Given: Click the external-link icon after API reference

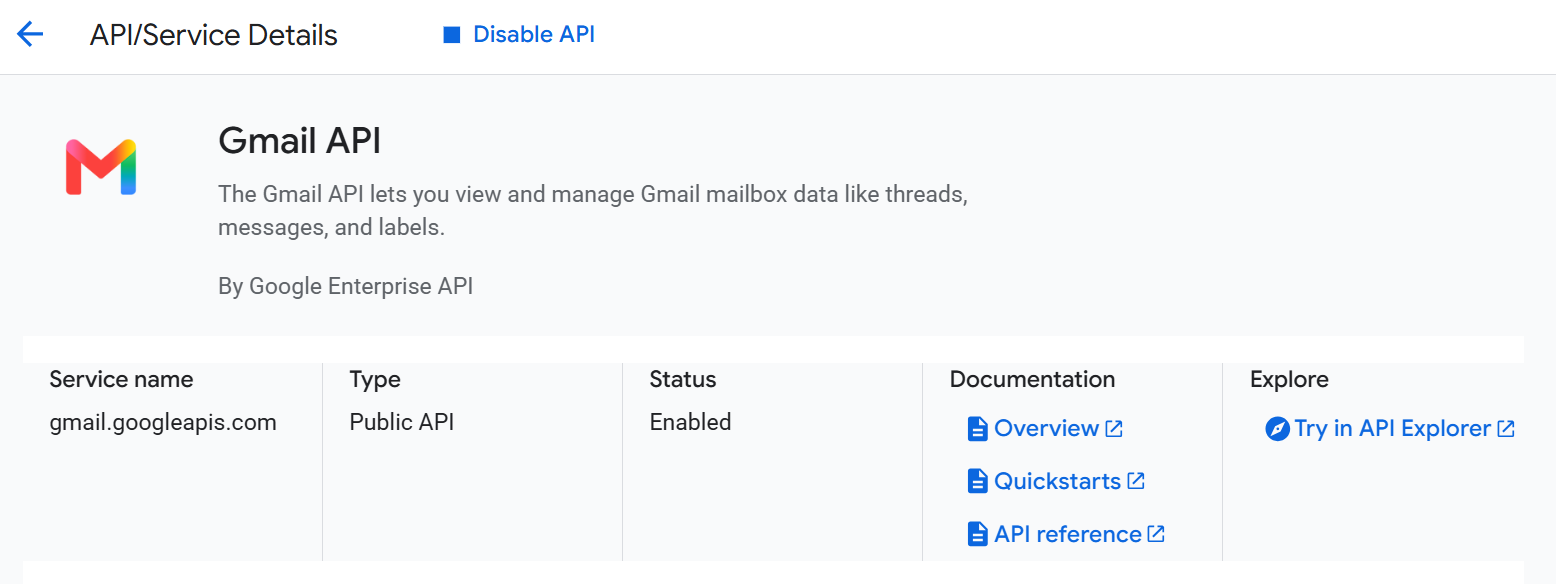Looking at the screenshot, I should click(x=1156, y=534).
